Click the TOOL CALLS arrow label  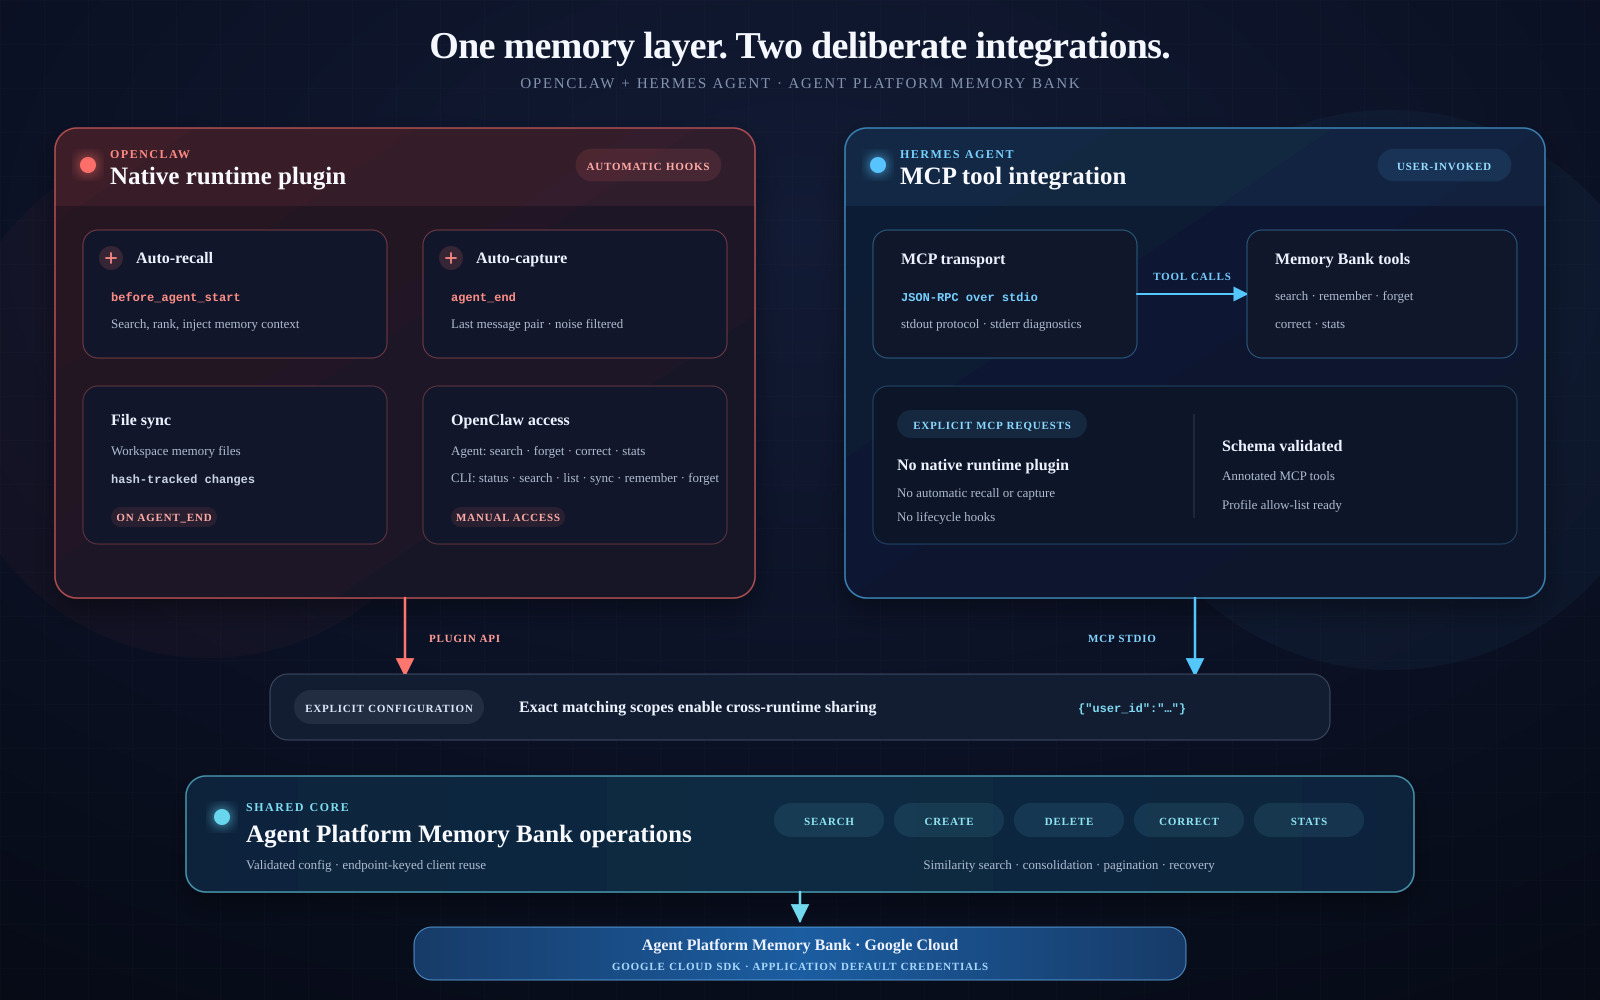[1192, 276]
